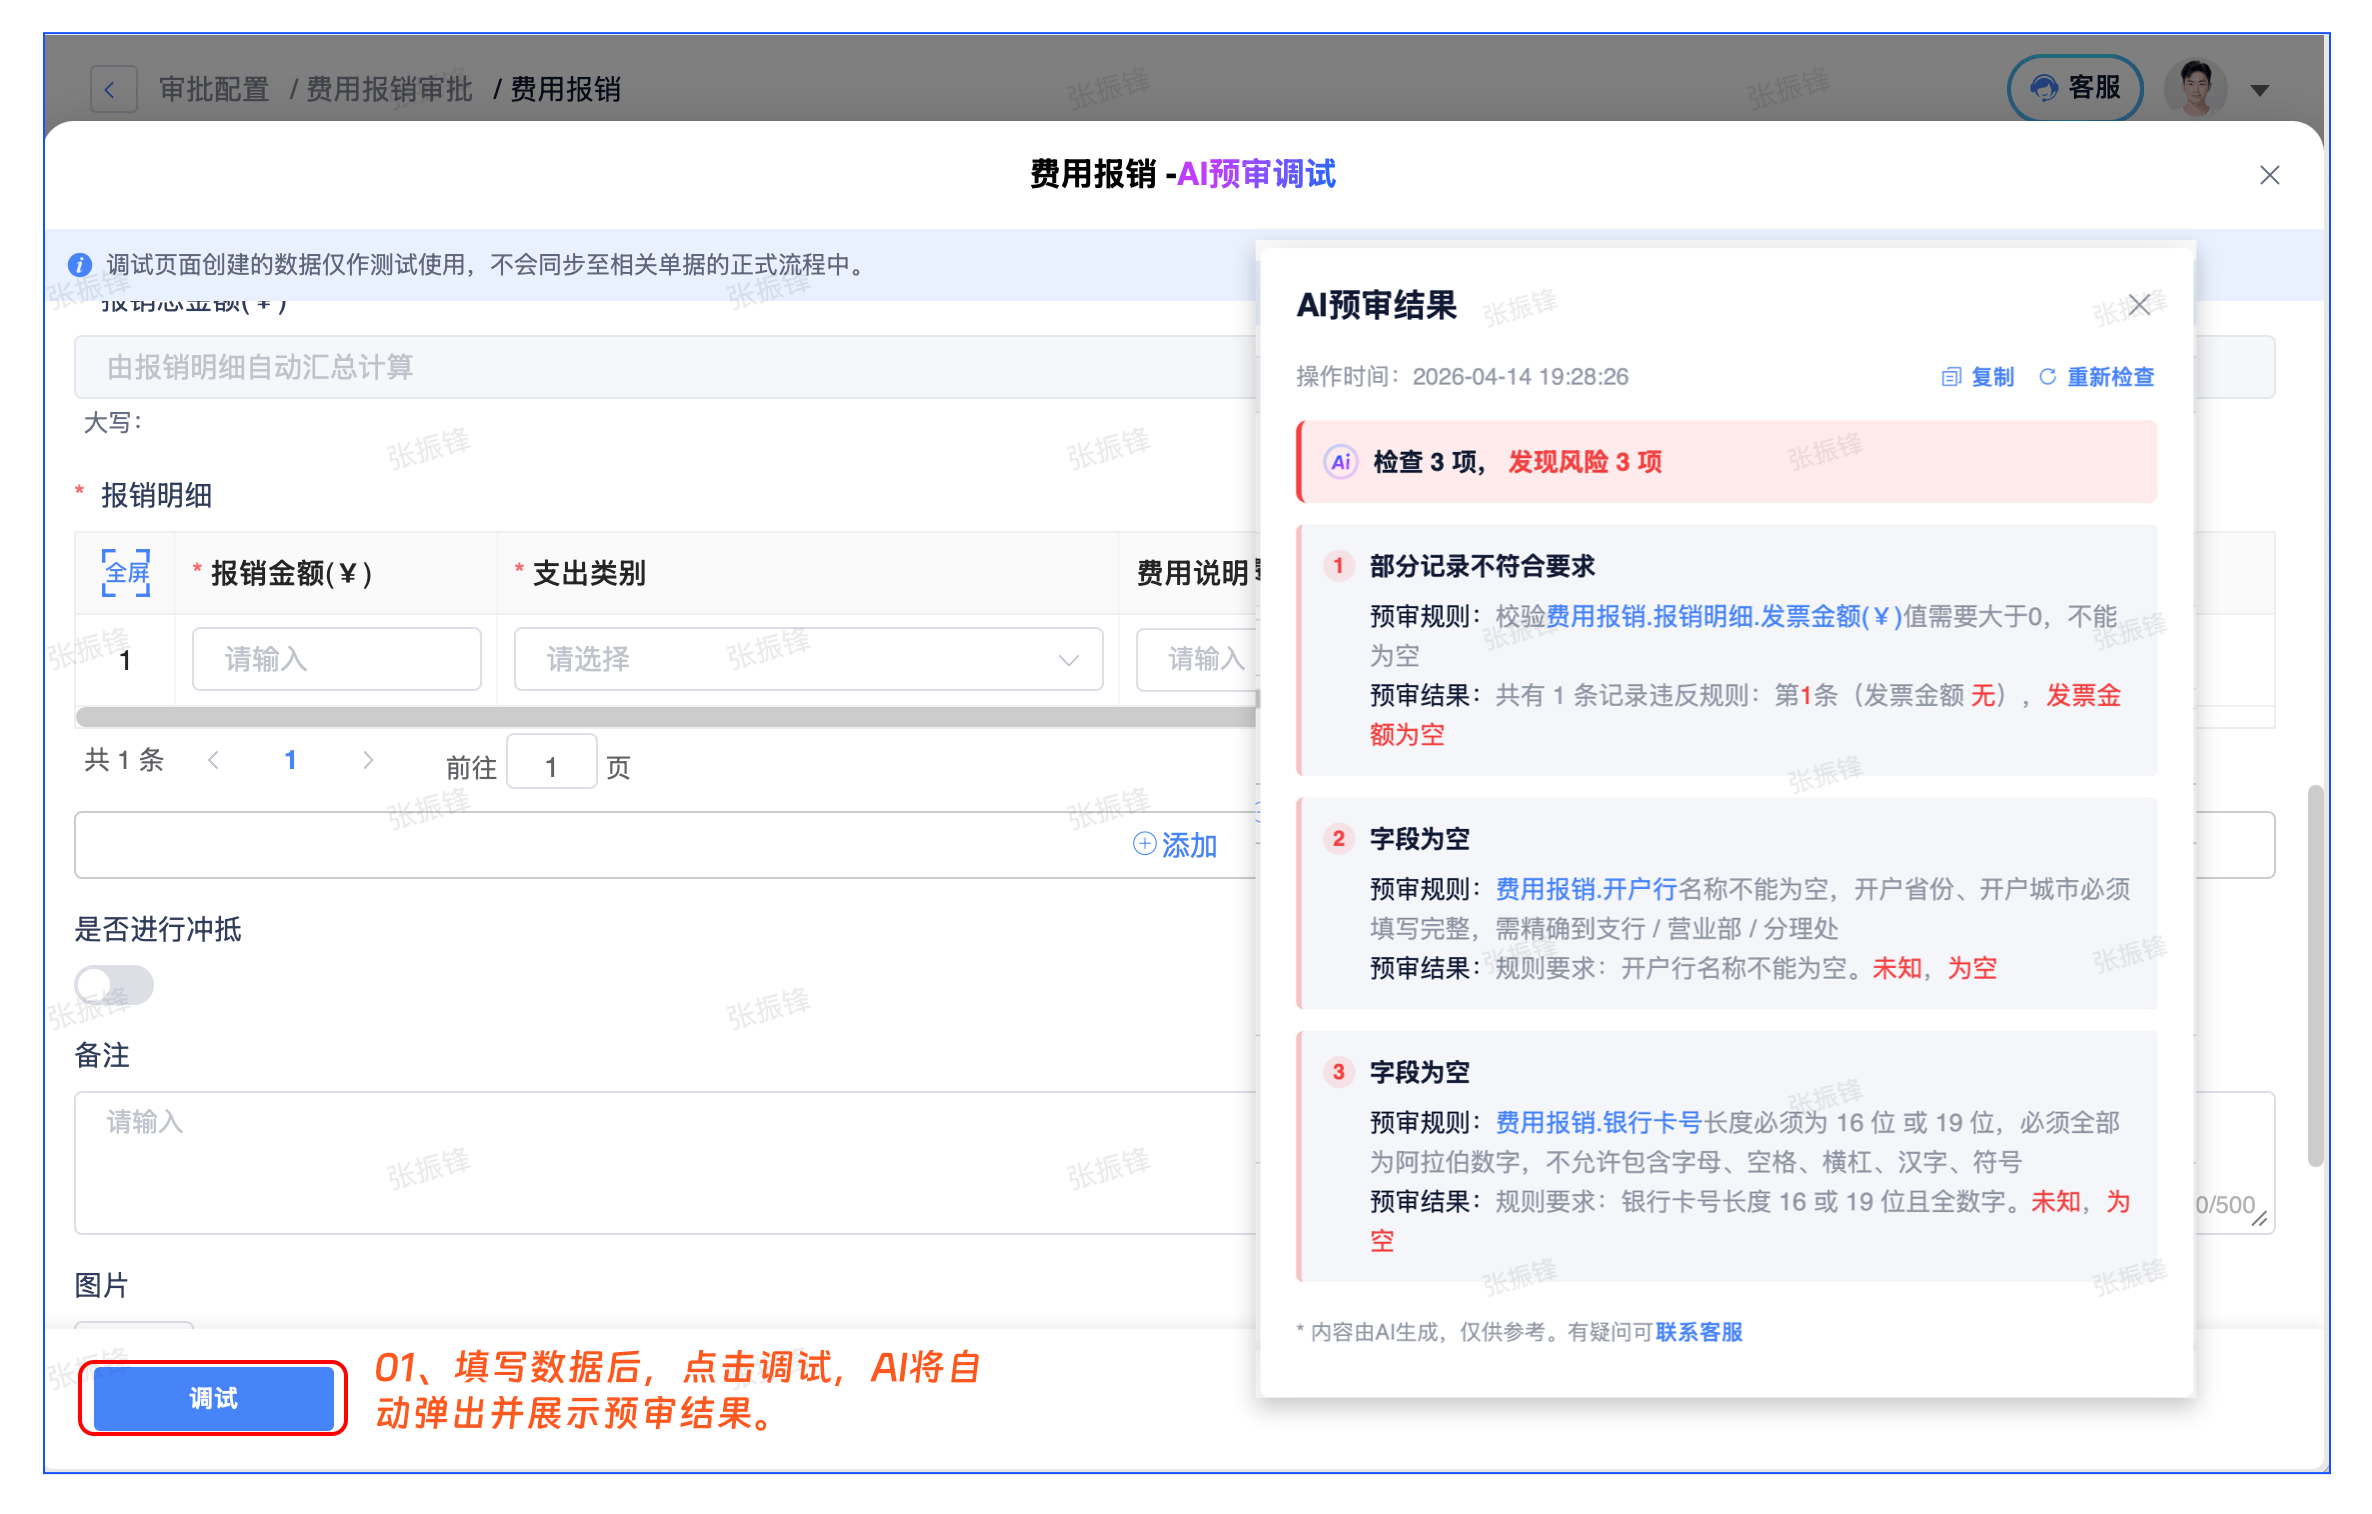Click the user avatar picture
This screenshot has height=1514, width=2372.
(x=2195, y=88)
